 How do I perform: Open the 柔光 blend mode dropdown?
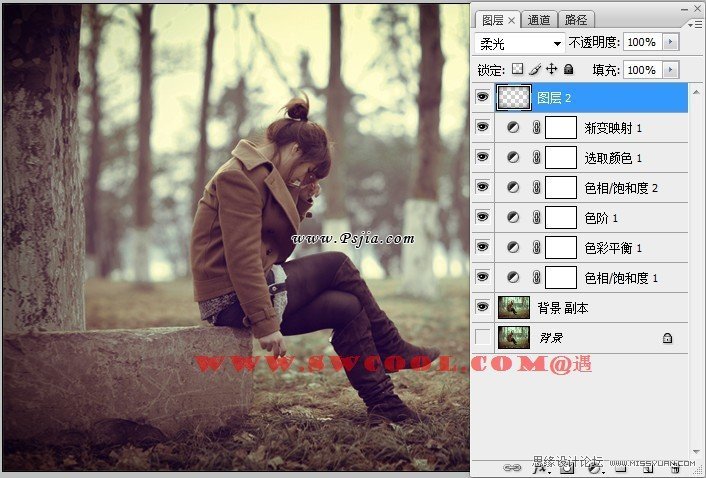(x=520, y=44)
